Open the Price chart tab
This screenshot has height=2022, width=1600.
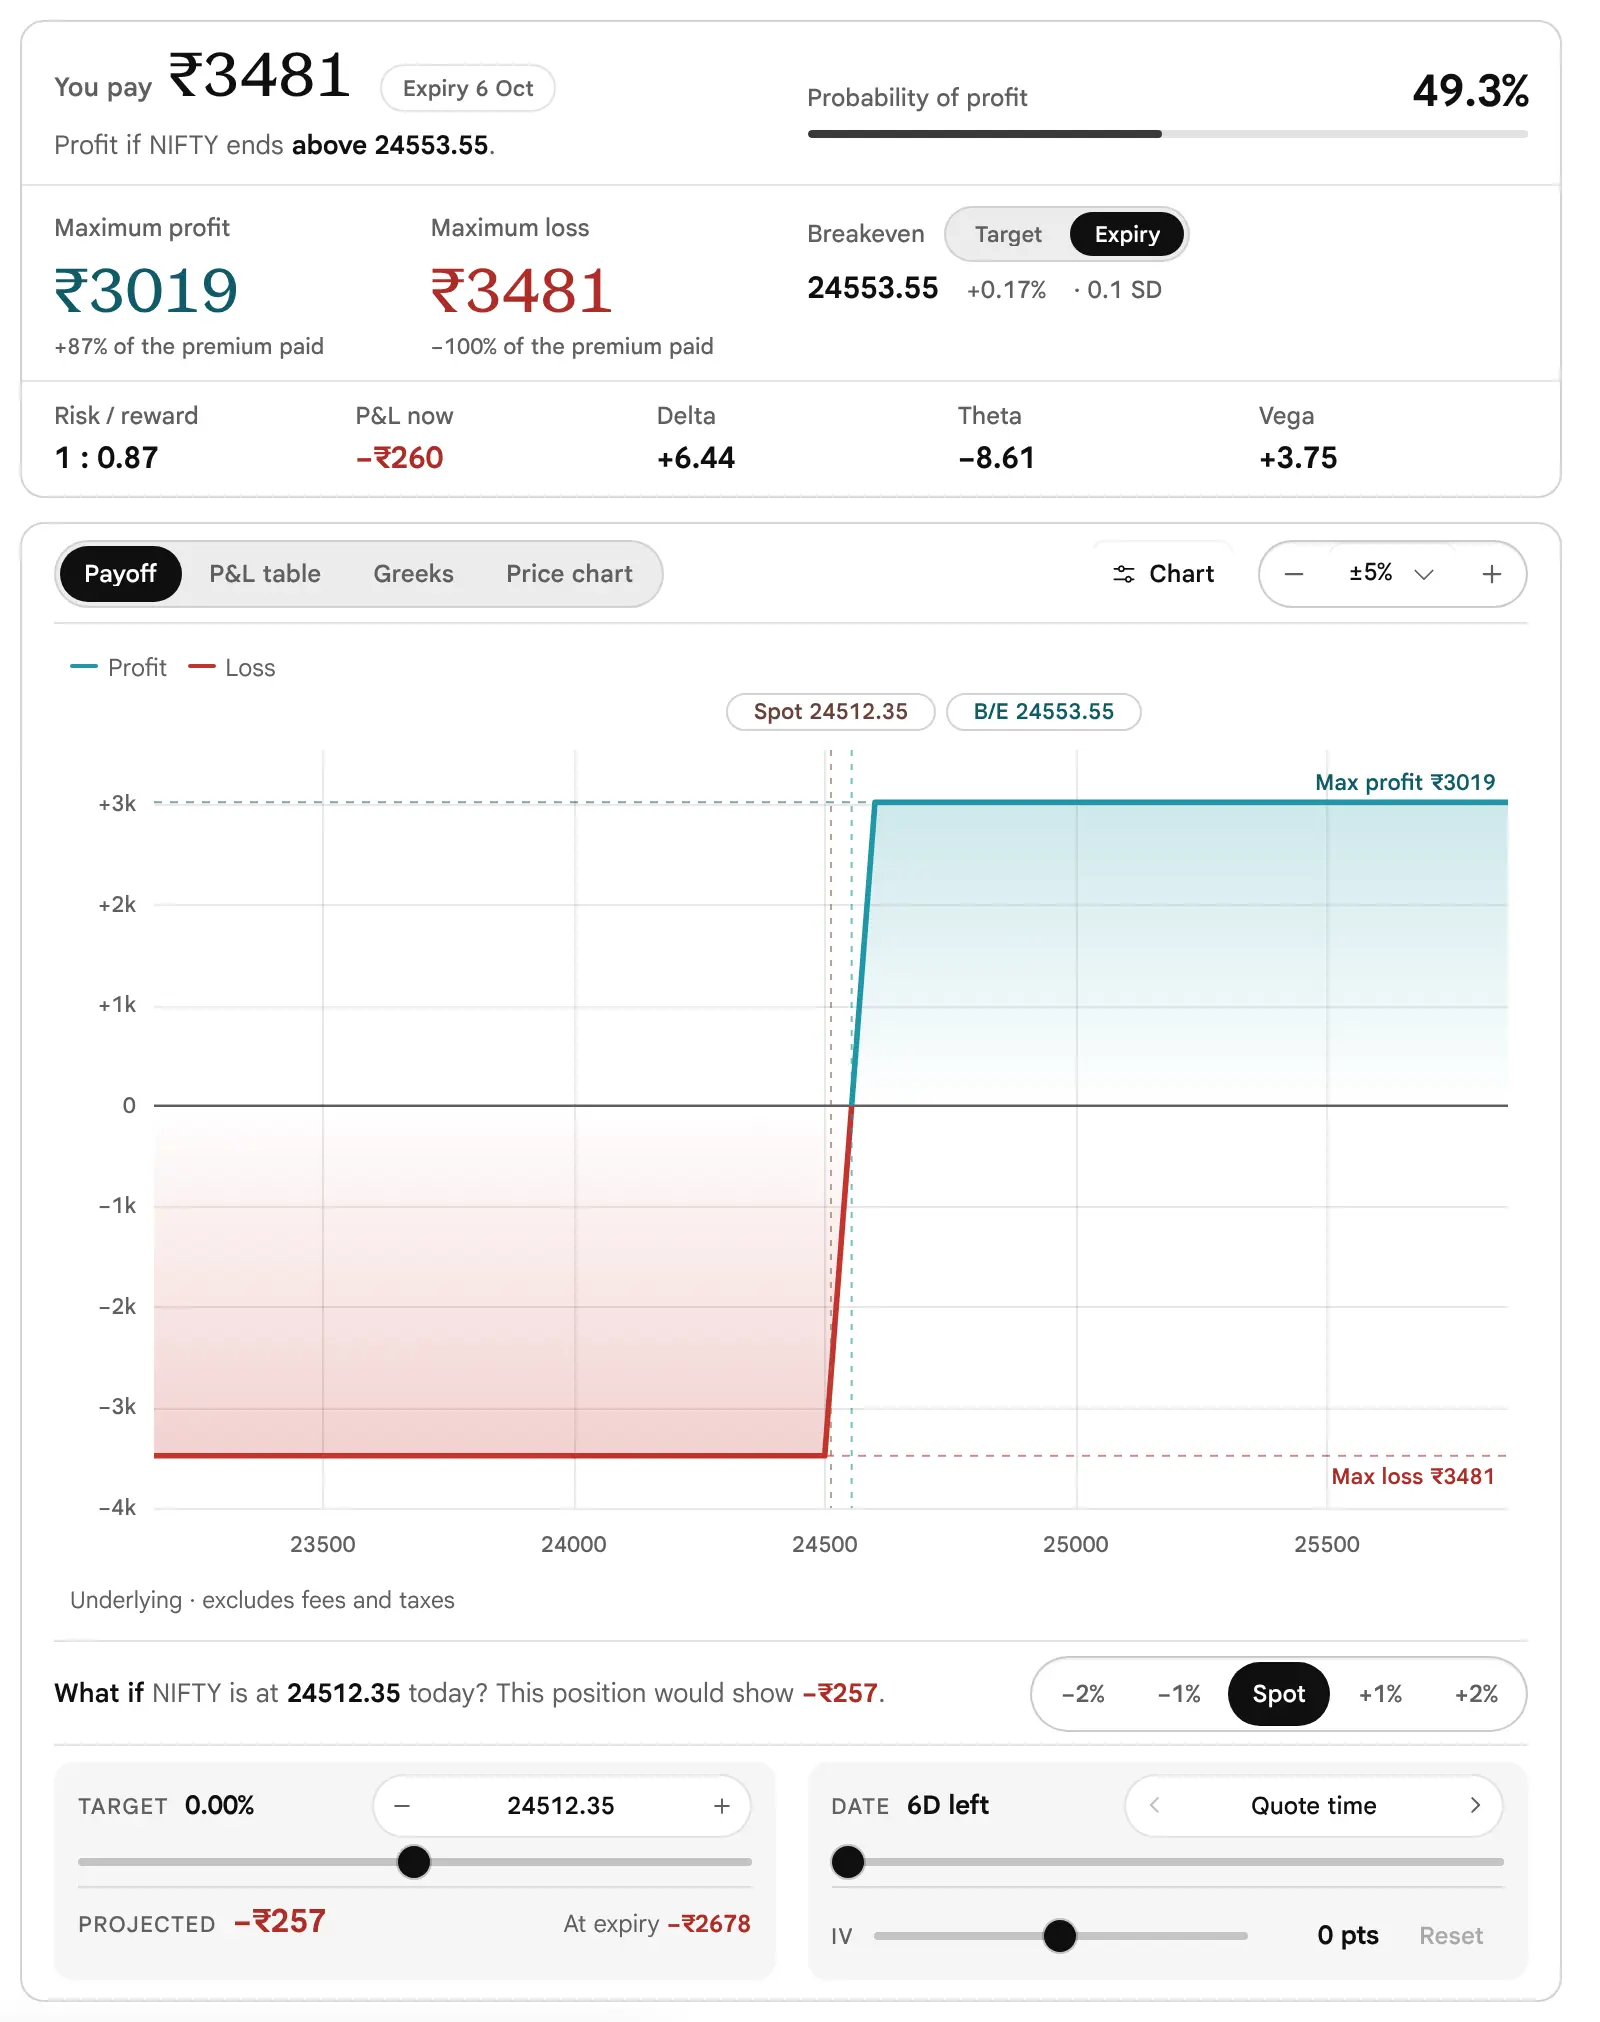[x=569, y=574]
